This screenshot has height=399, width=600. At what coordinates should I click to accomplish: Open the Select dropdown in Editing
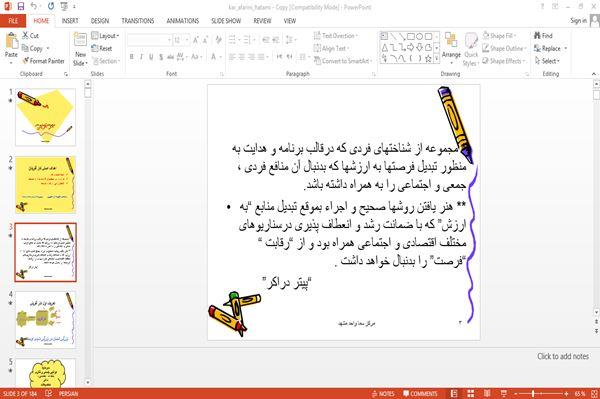pyautogui.click(x=547, y=61)
